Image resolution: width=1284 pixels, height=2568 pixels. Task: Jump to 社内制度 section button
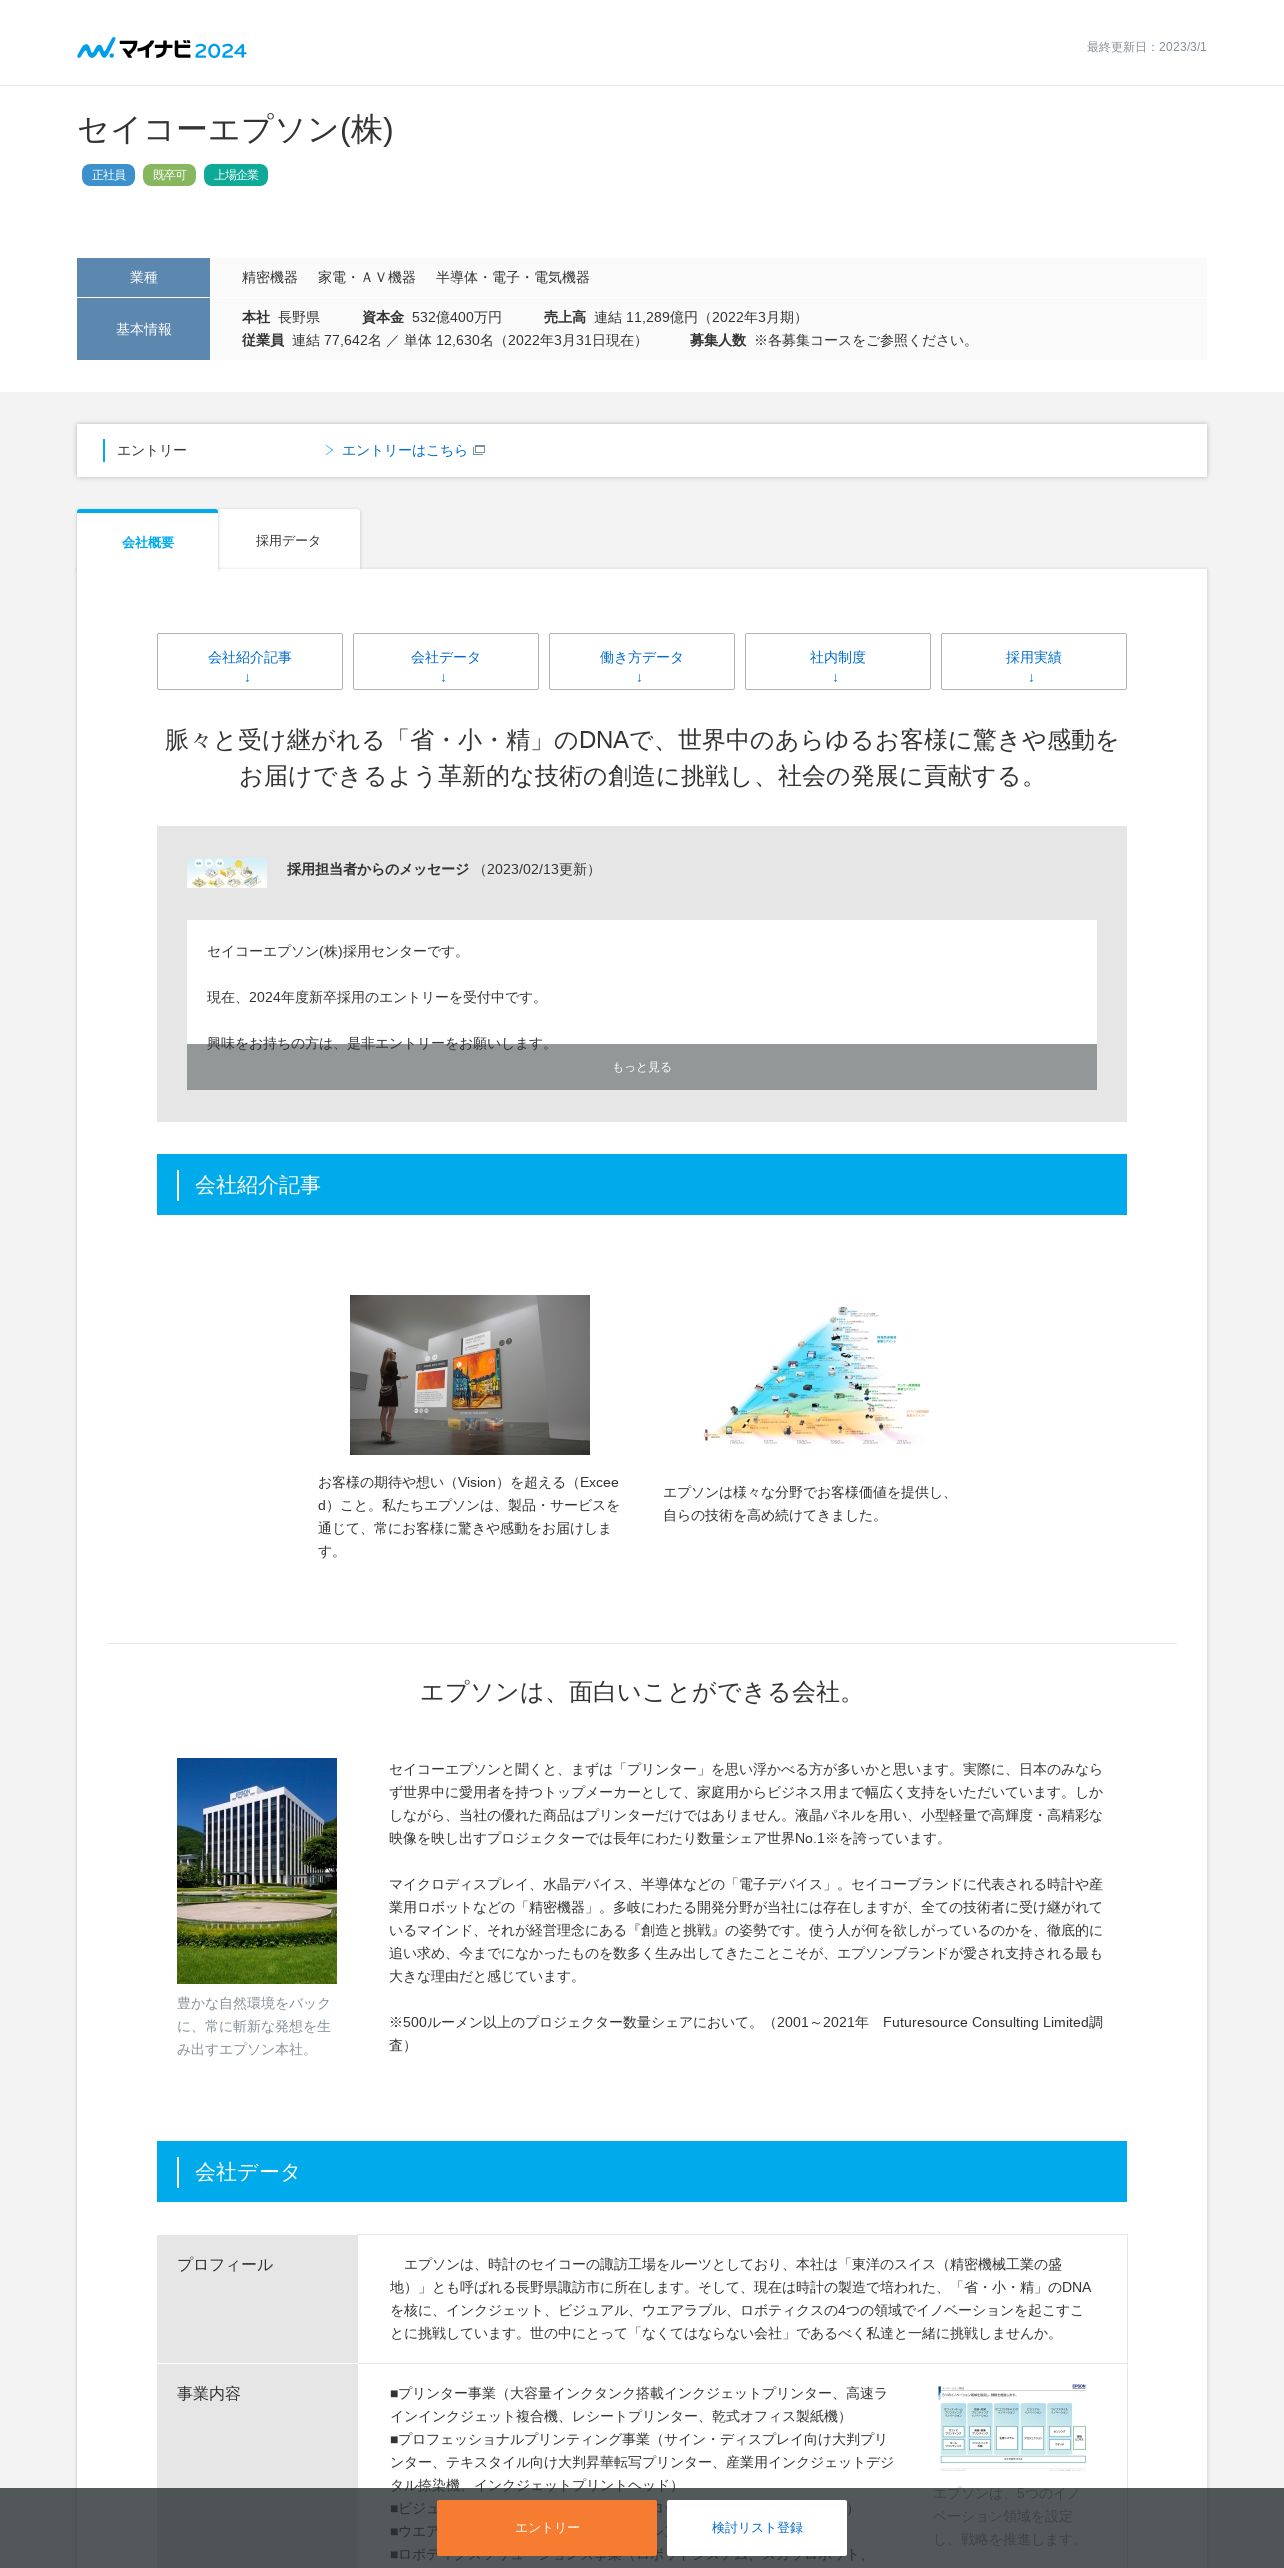click(x=838, y=661)
